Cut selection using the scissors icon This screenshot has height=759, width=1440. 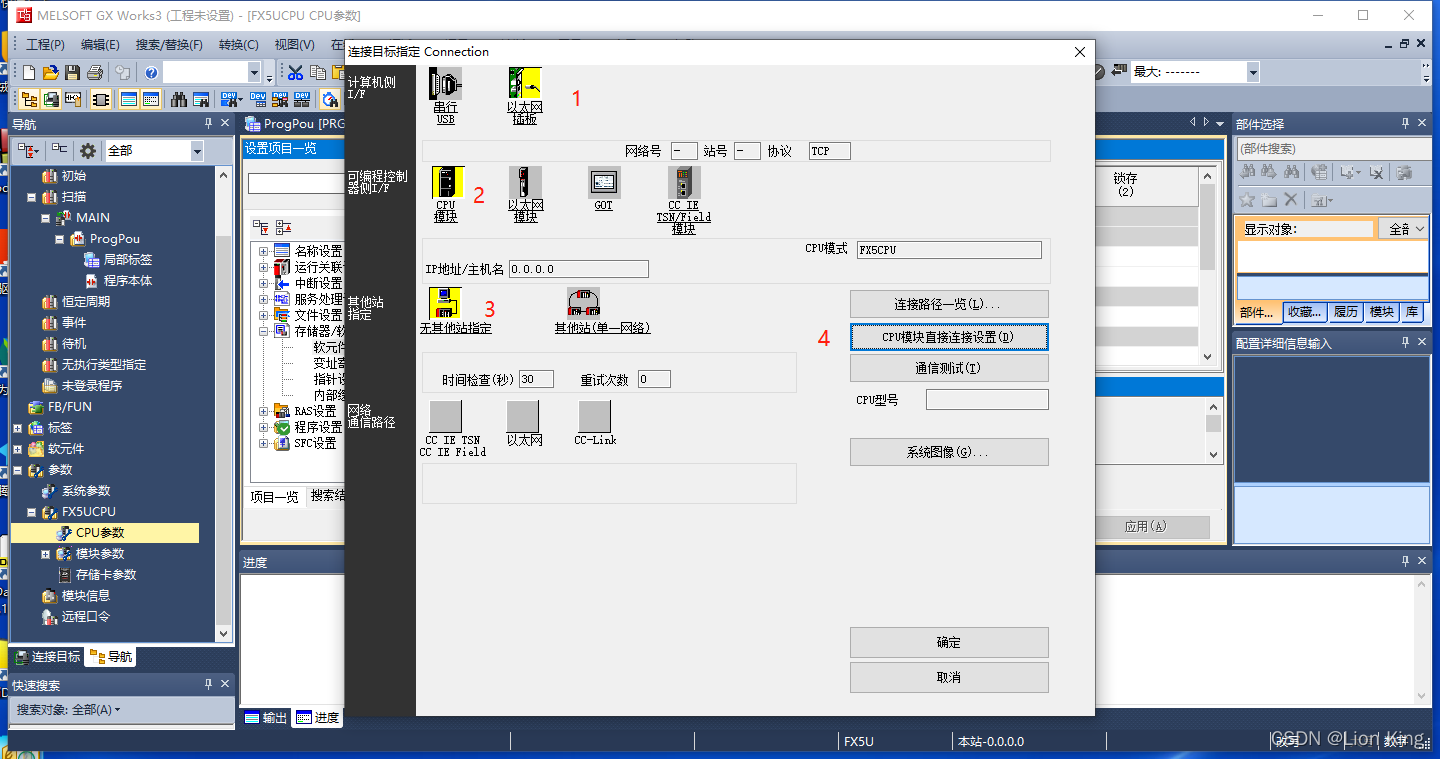tap(295, 72)
